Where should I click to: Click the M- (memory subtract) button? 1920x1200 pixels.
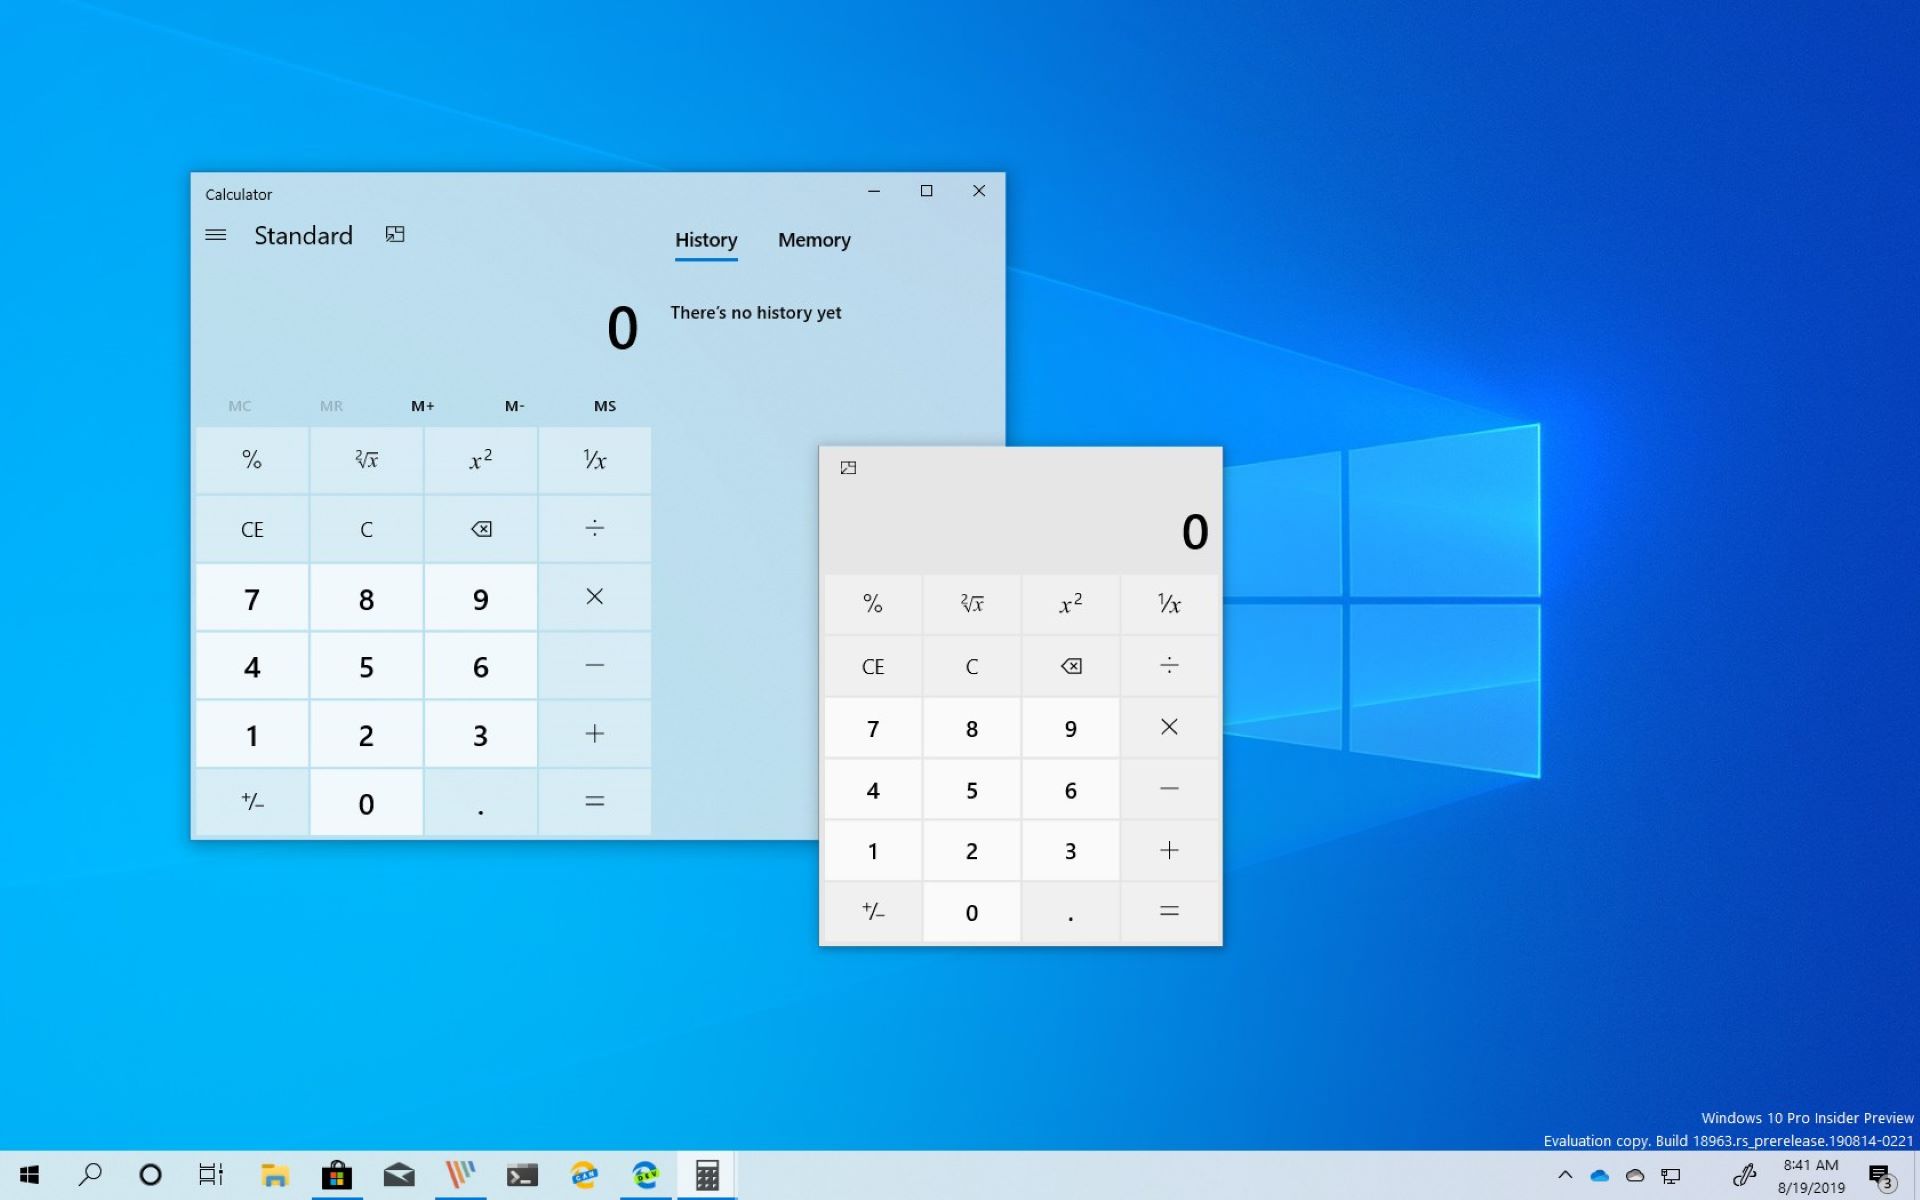coord(514,405)
